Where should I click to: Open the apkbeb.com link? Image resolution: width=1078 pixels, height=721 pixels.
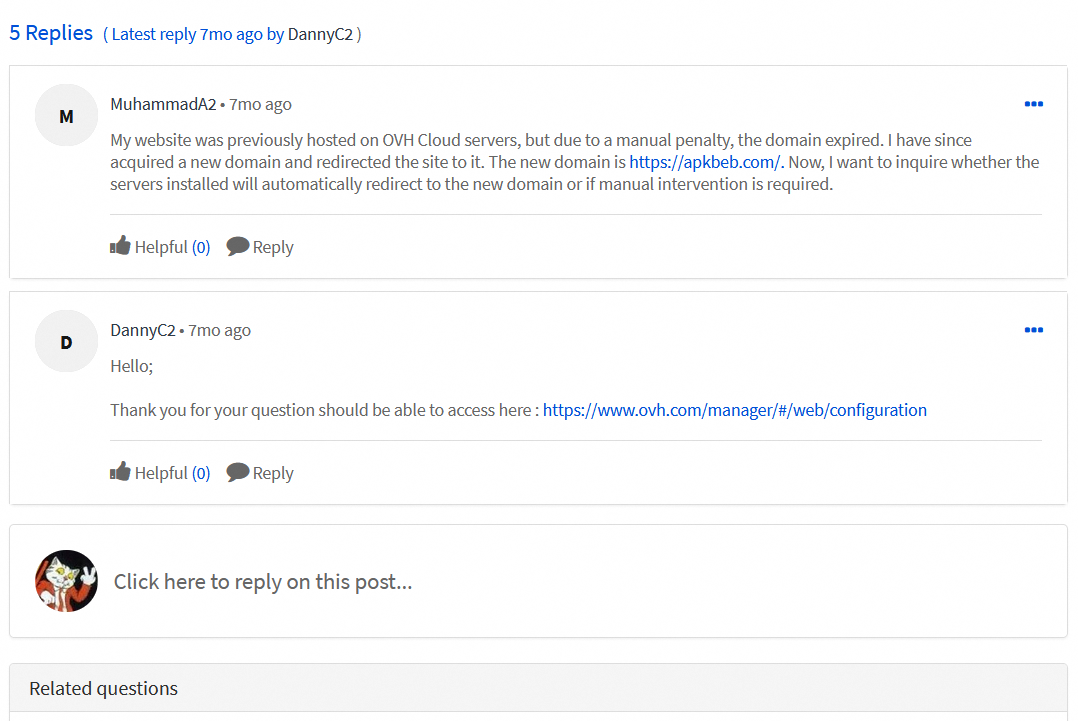(x=705, y=162)
